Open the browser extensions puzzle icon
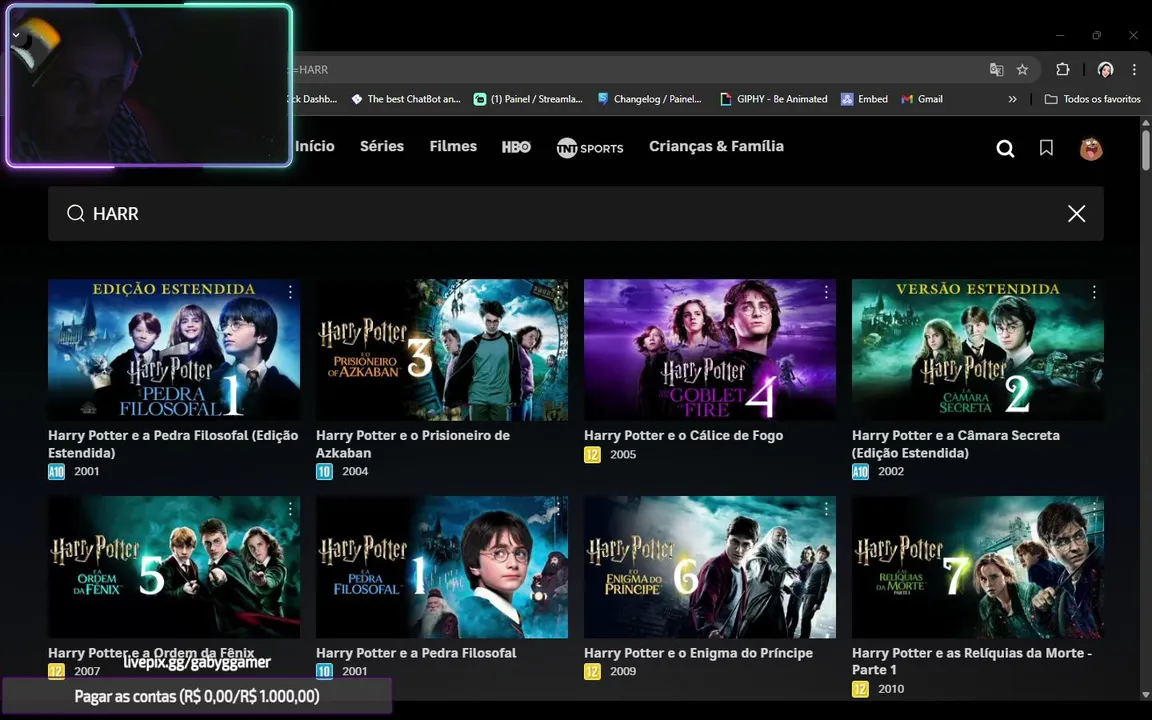This screenshot has width=1152, height=720. pos(1062,69)
